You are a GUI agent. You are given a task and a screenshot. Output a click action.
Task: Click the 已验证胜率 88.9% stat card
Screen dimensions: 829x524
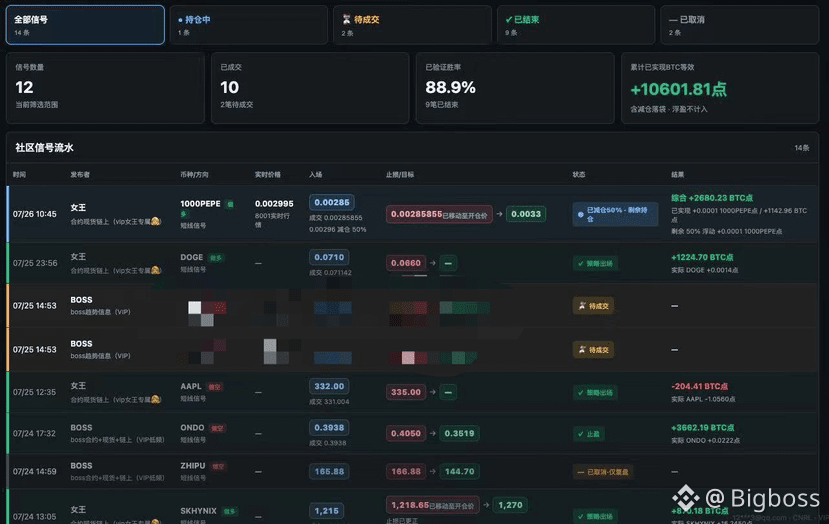pyautogui.click(x=515, y=88)
